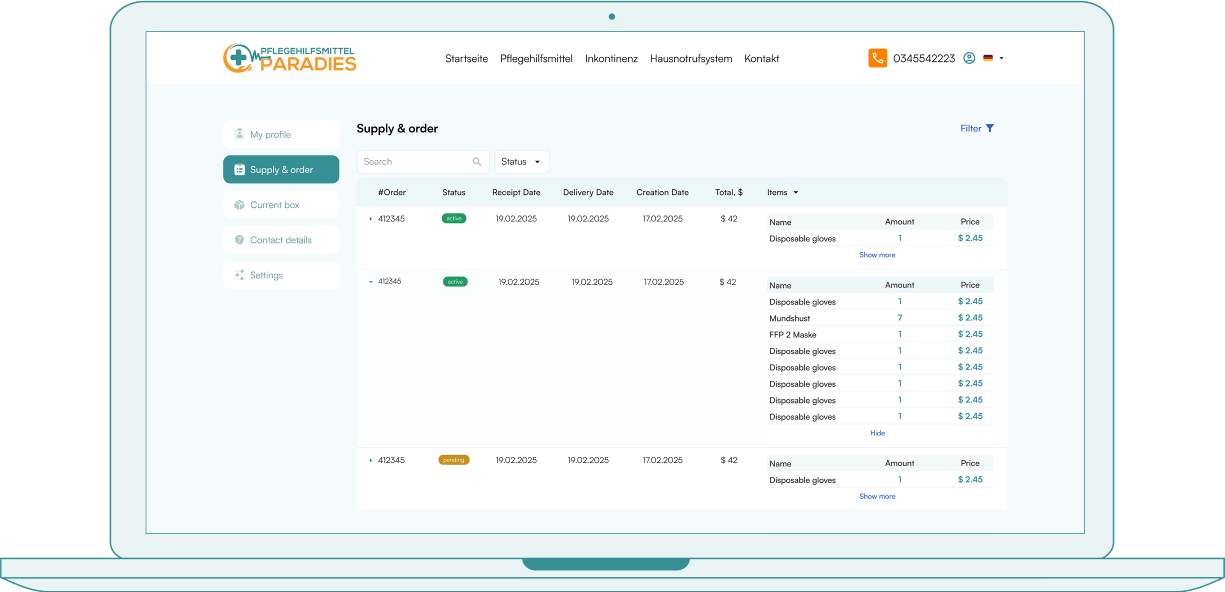
Task: Select Supply & order sidebar tab
Action: (281, 170)
